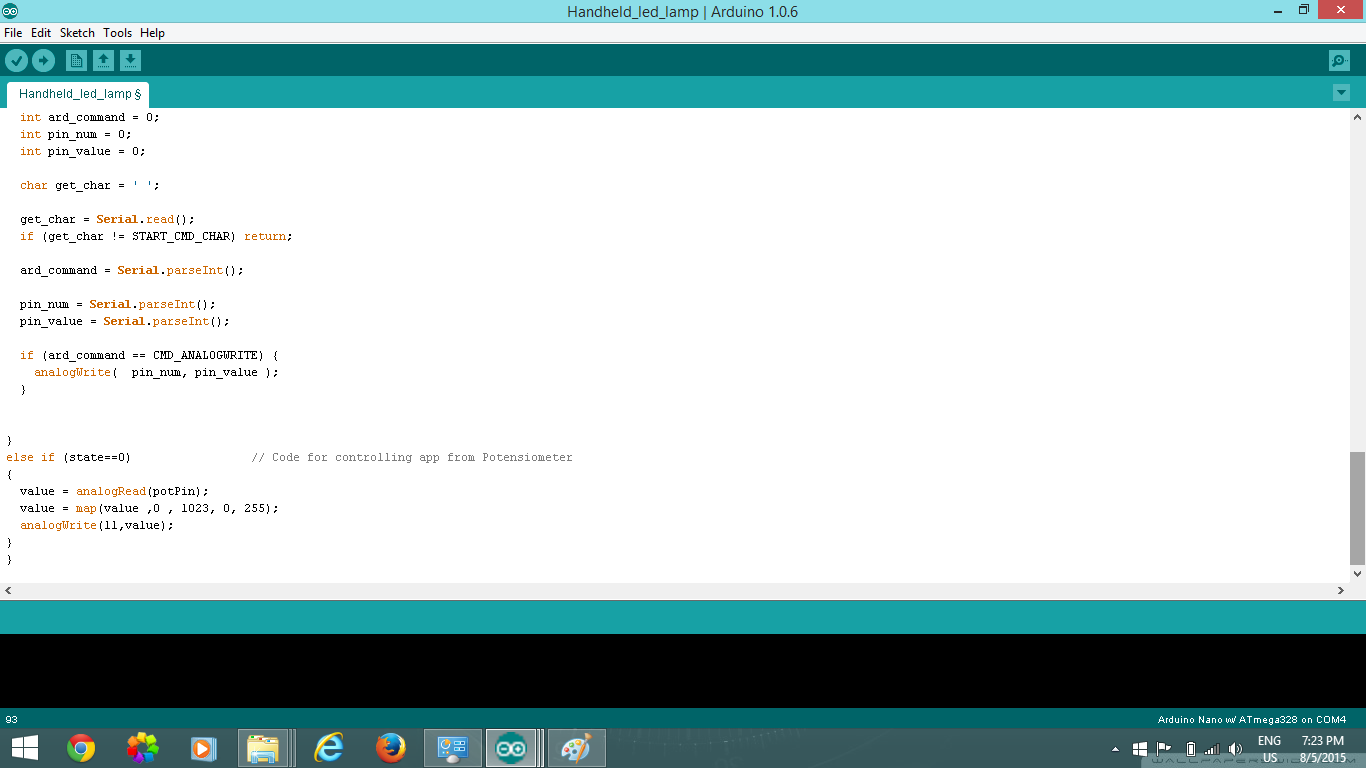Click 'ard_command = Serial.parseInt();' line
Viewport: 1366px width, 768px height.
(132, 270)
